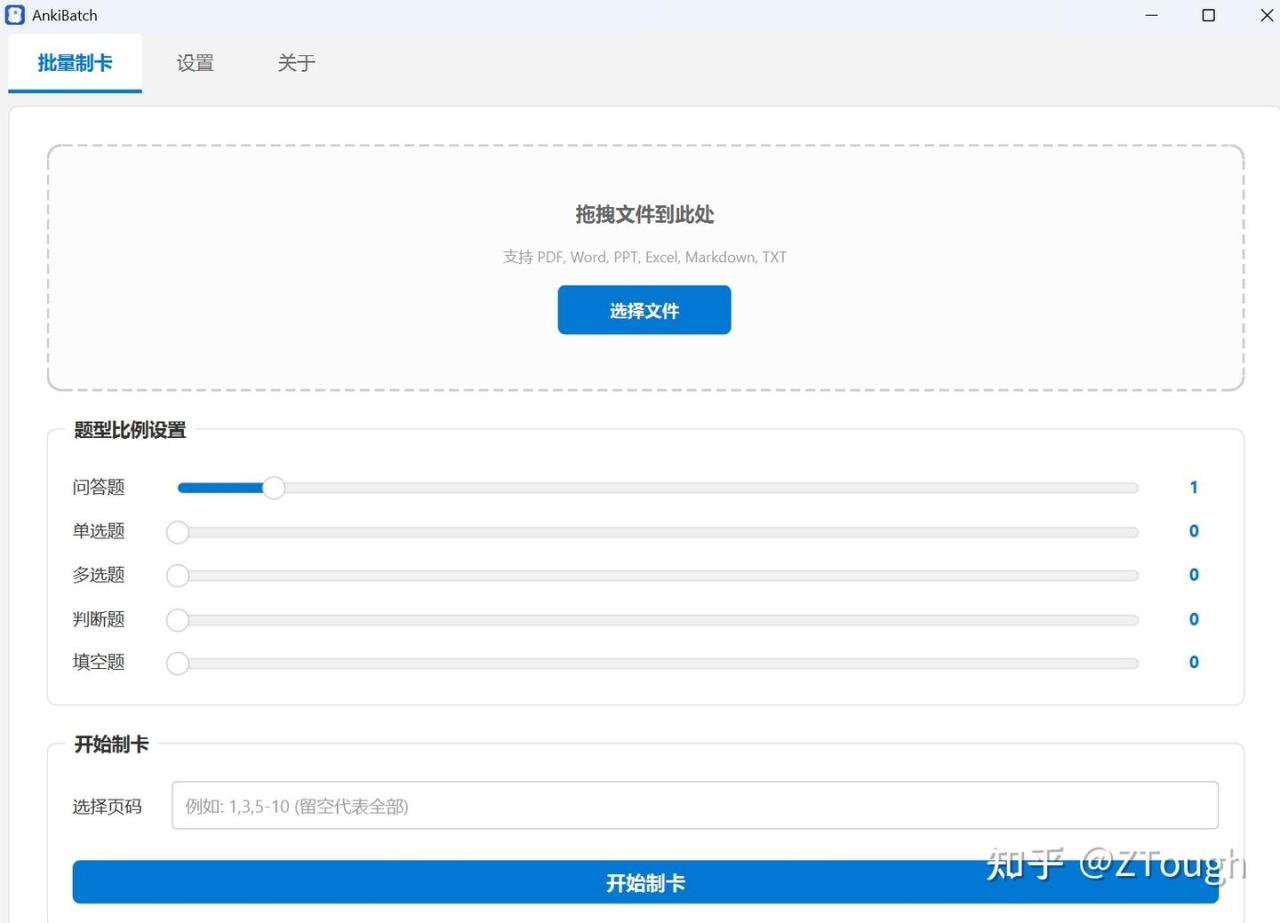The height and width of the screenshot is (923, 1280).
Task: Click the 题型比例设置 section heading
Action: [x=130, y=431]
